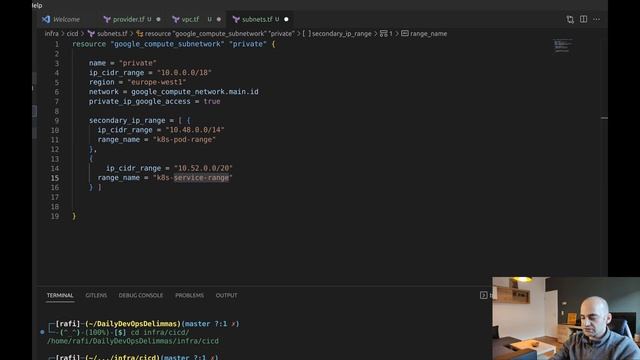The height and width of the screenshot is (360, 640).
Task: Click the minimap code overview
Action: [562, 45]
